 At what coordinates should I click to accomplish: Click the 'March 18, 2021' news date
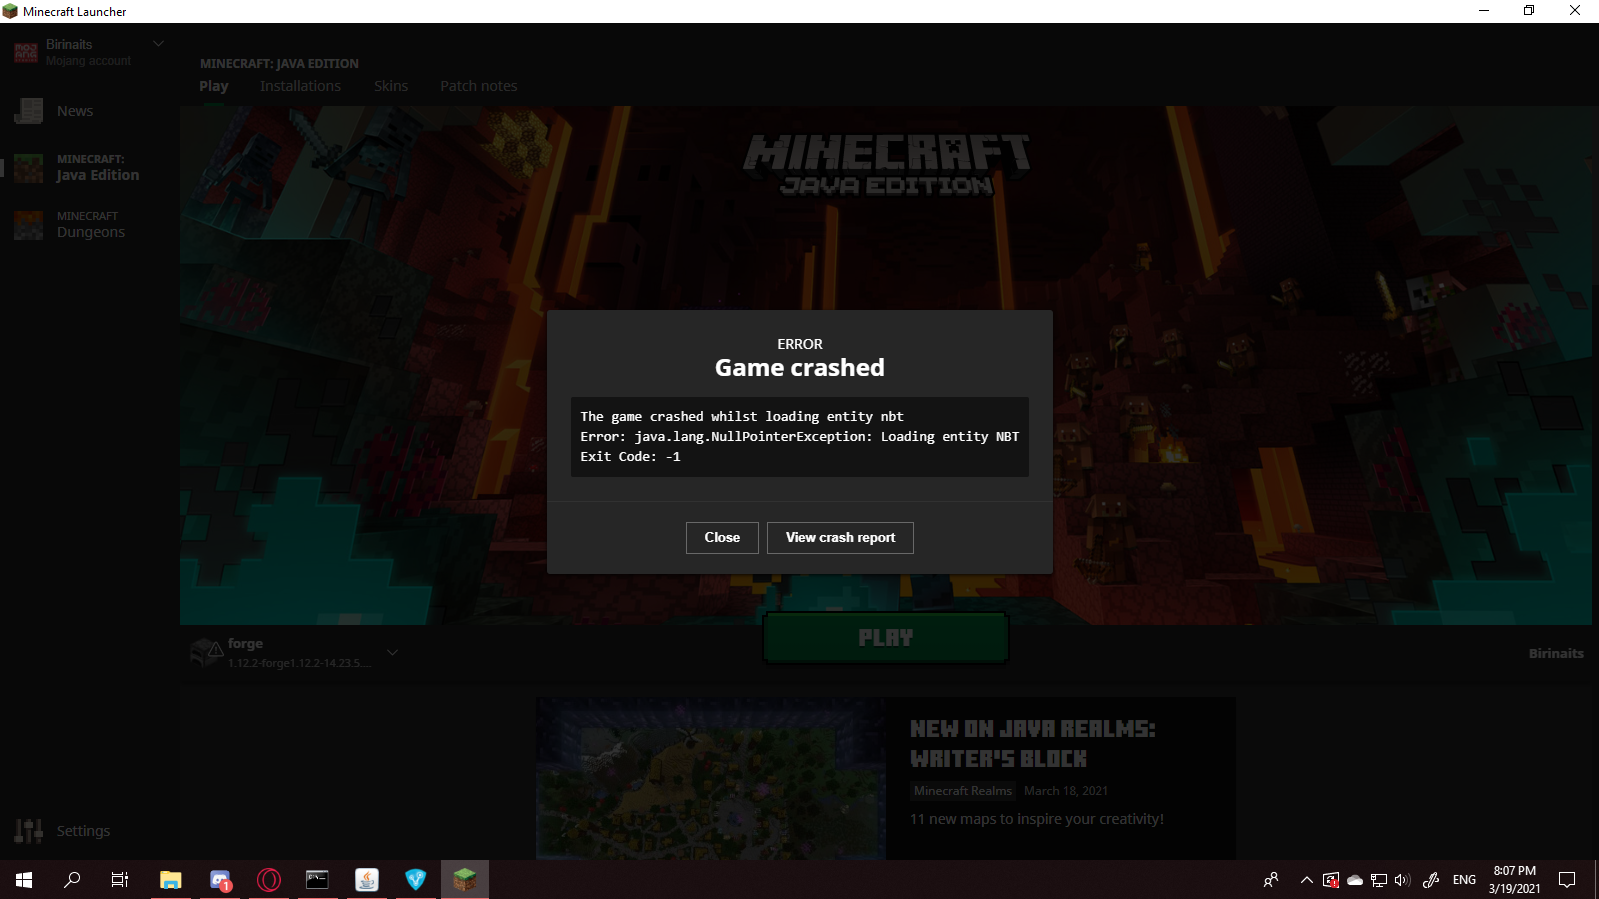1066,791
